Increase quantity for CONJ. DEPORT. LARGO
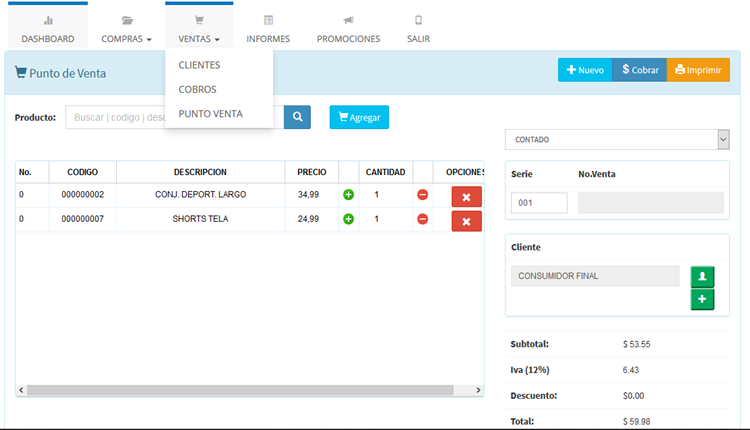 [x=348, y=194]
